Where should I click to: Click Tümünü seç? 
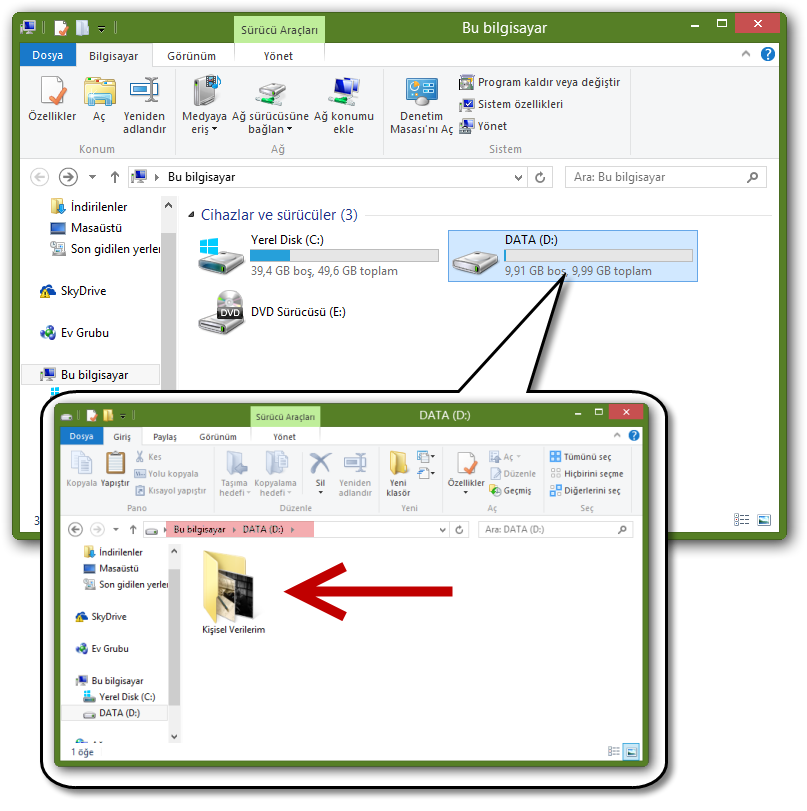click(x=580, y=457)
